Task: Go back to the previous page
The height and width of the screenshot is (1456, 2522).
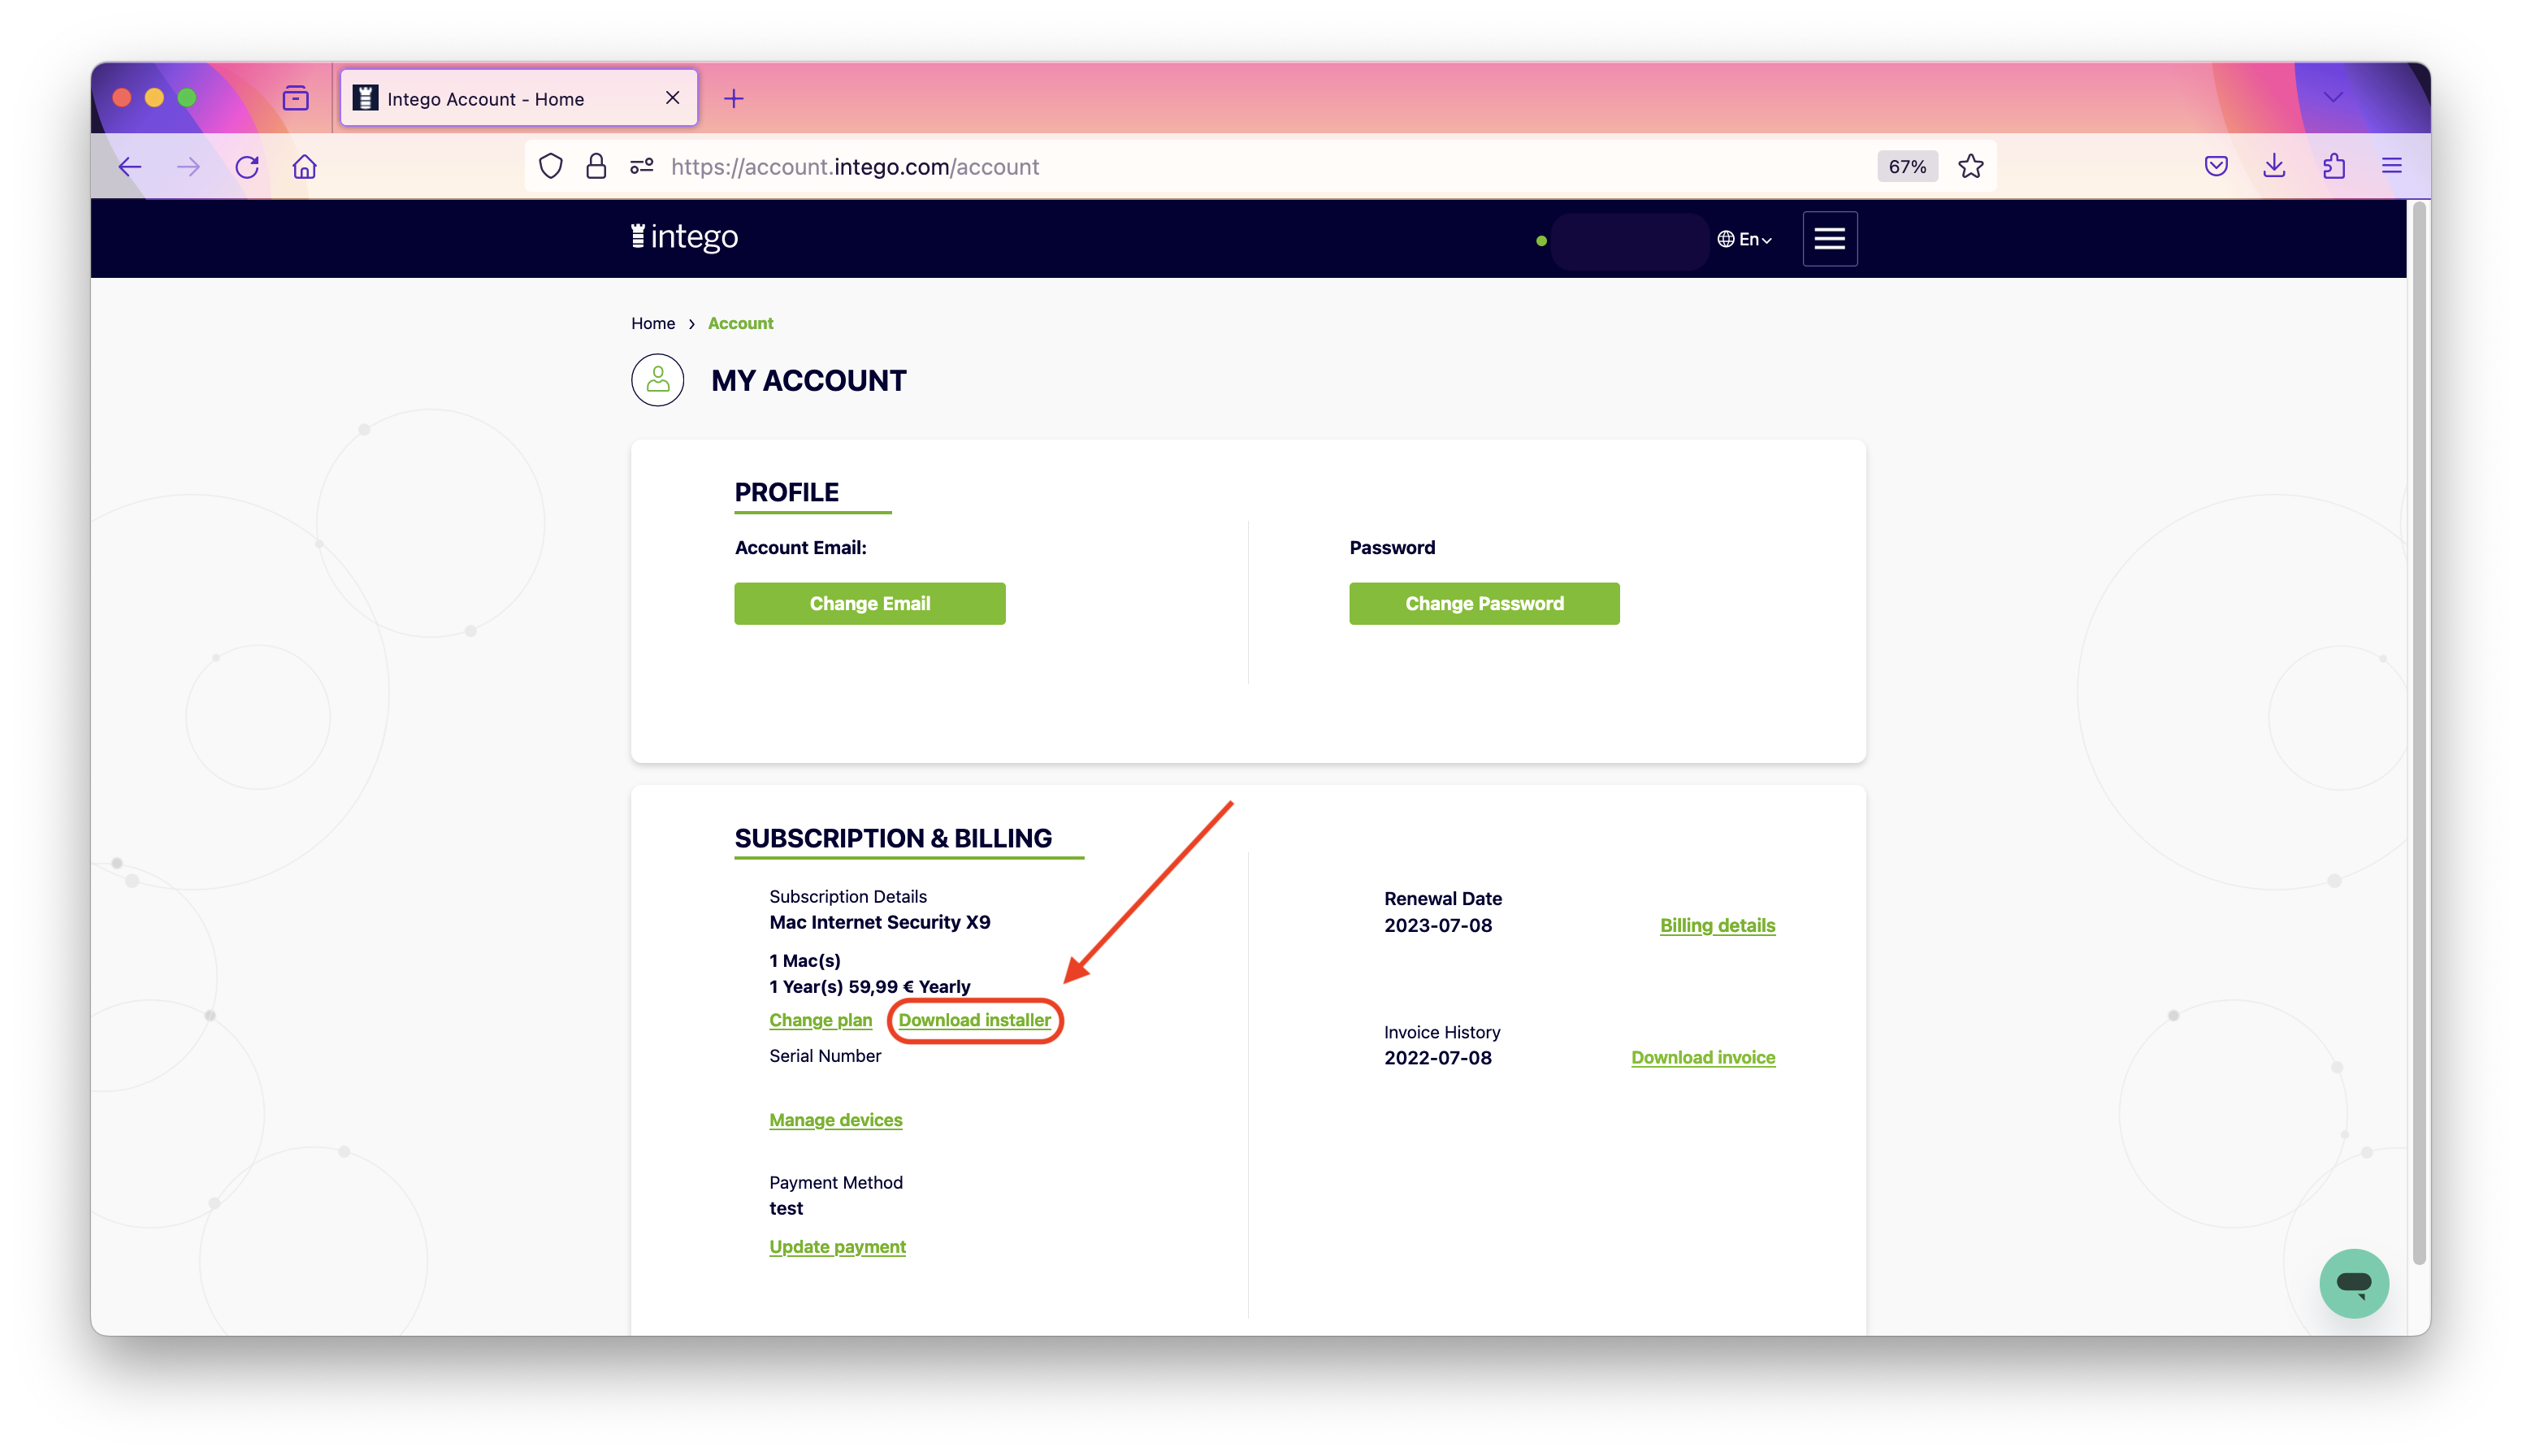Action: coord(130,167)
